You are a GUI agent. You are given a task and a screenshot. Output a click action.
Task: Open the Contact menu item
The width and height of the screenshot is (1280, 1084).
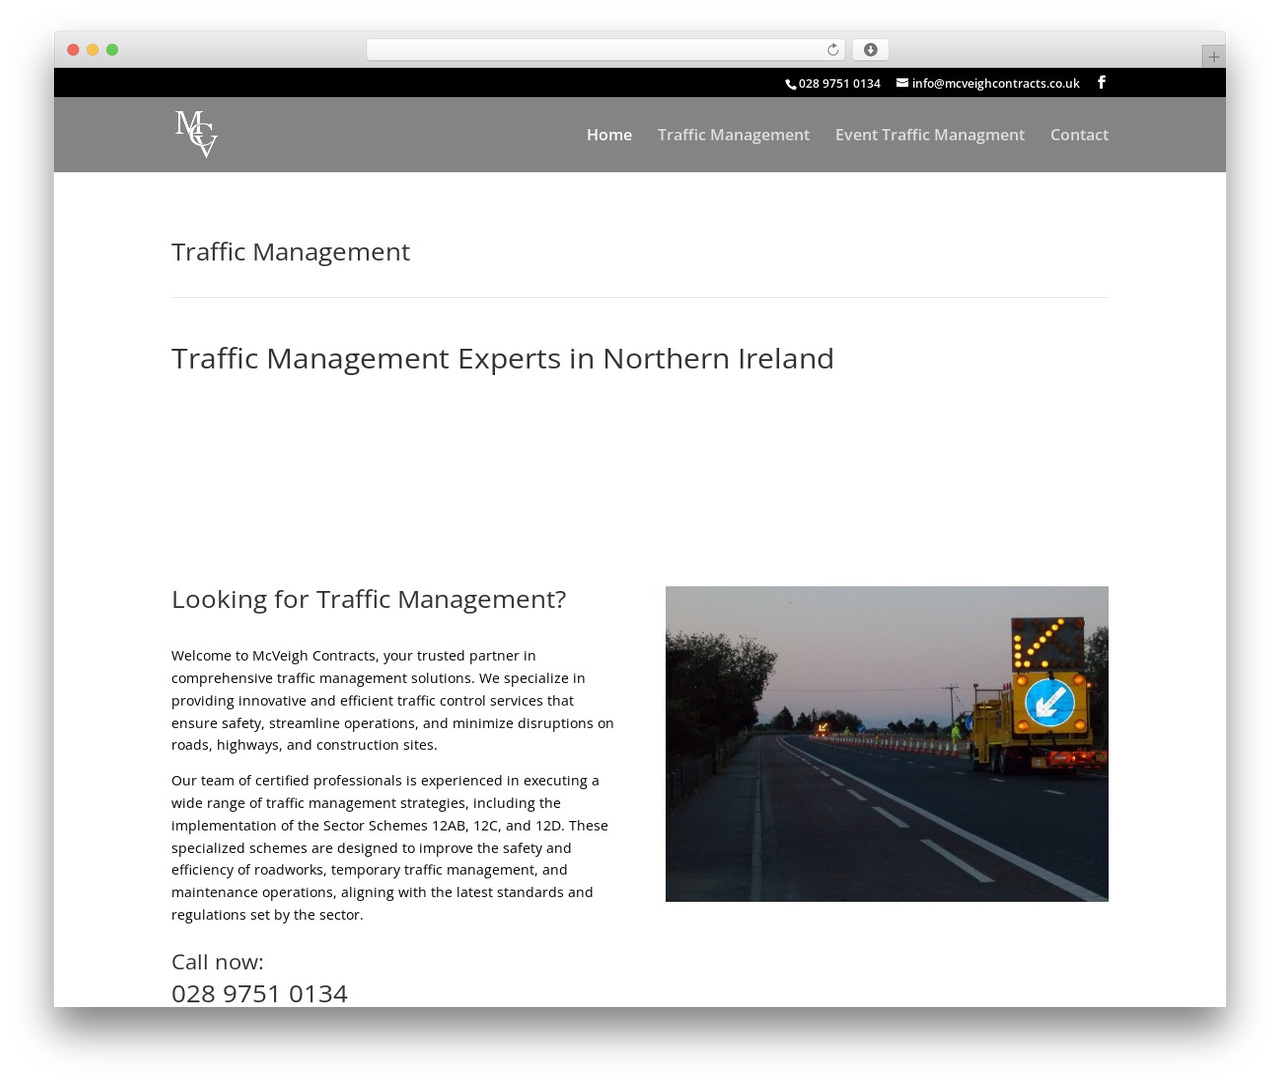pyautogui.click(x=1079, y=134)
